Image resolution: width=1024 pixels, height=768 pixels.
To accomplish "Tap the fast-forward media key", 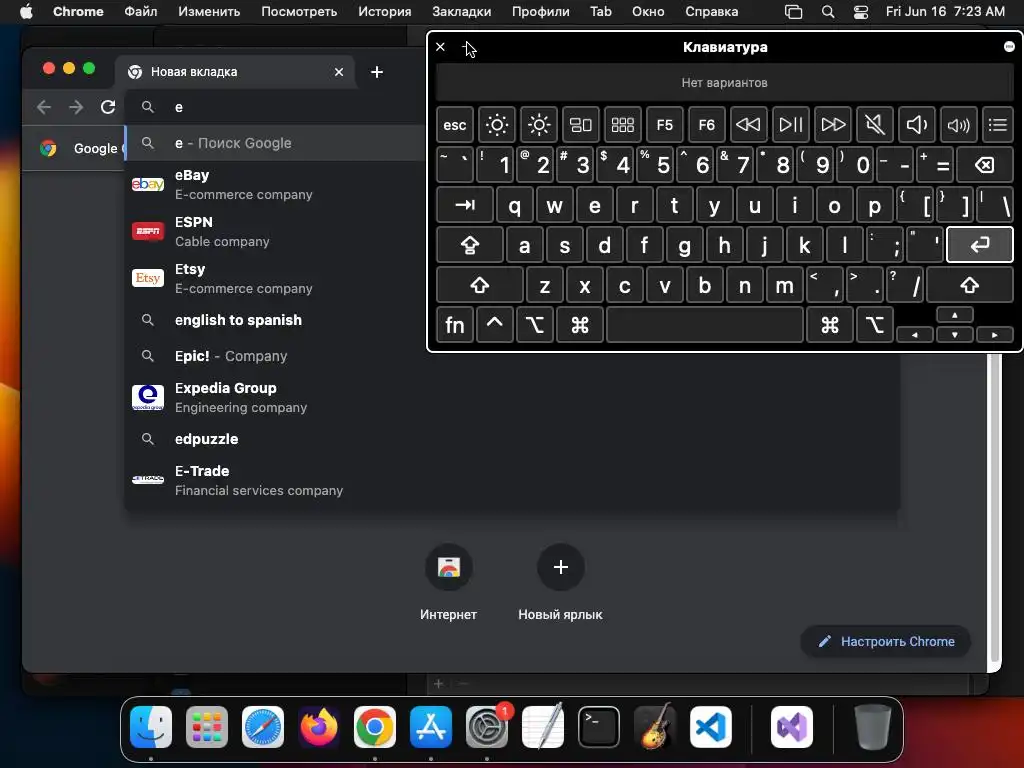I will point(833,125).
